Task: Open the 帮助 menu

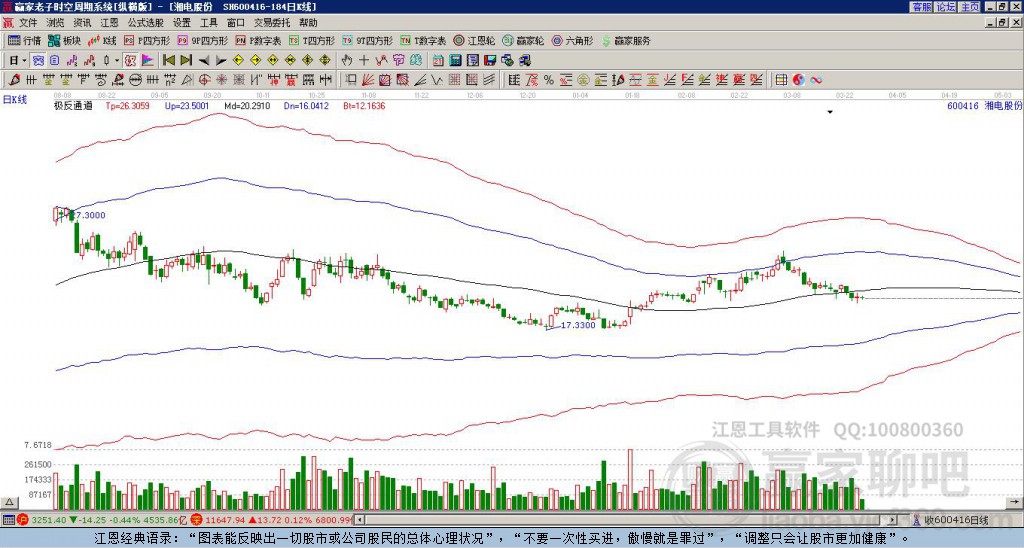Action: (x=308, y=23)
